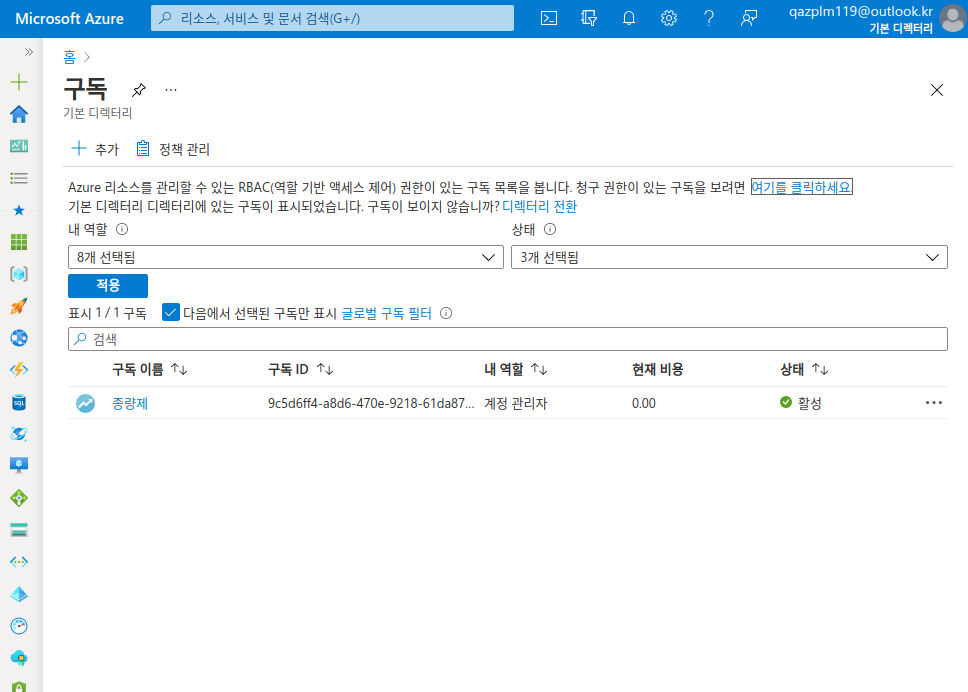Go to Microsoft Azure portal home logo
Screen dimensions: 968x692
pyautogui.click(x=69, y=19)
